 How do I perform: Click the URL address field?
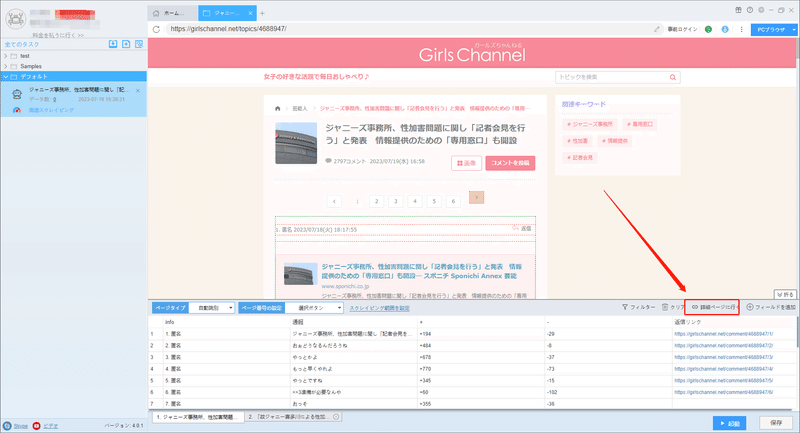(x=408, y=29)
